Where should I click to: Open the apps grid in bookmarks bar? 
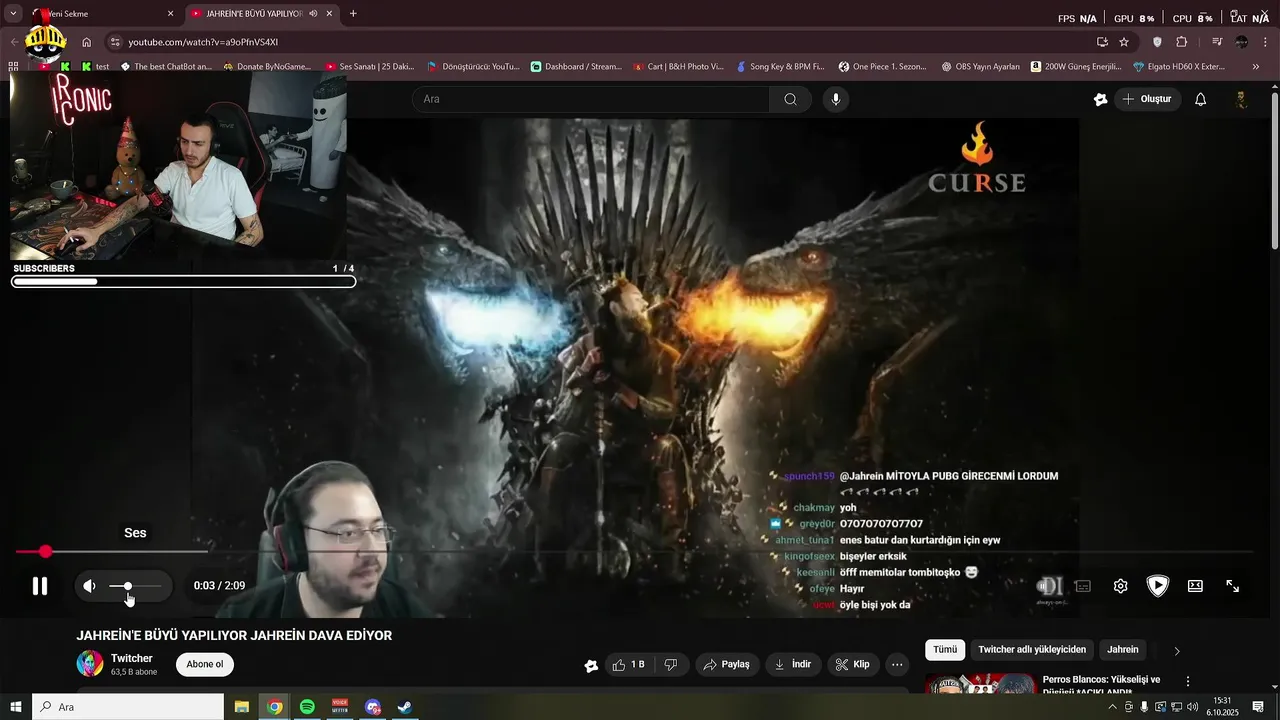click(13, 67)
